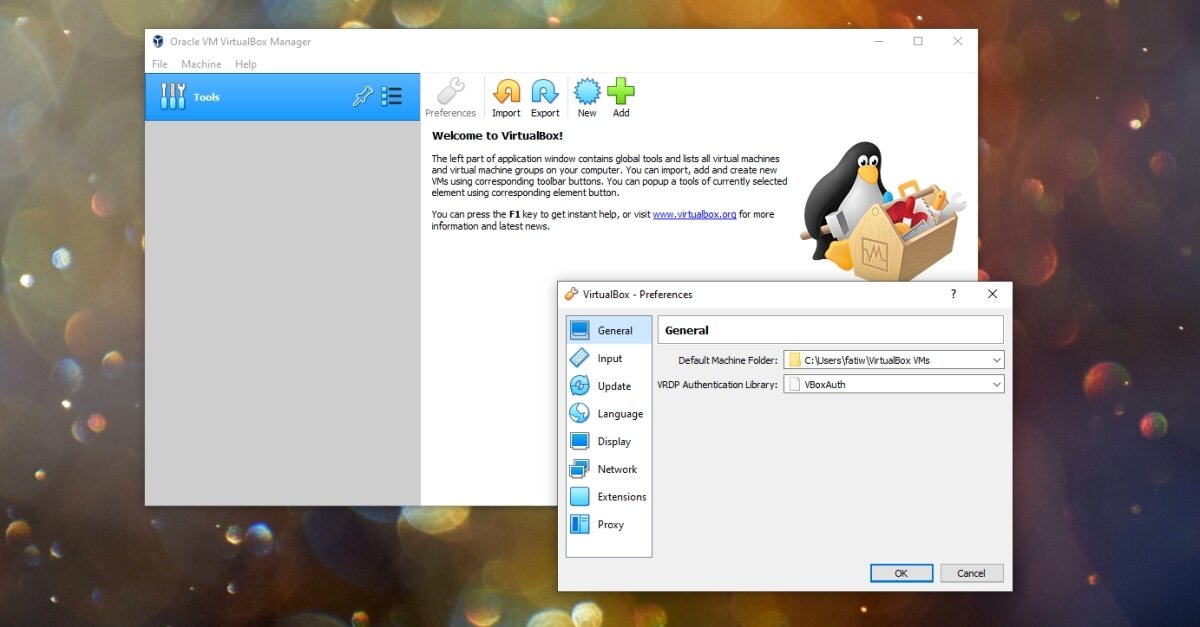Screen dimensions: 1200x627
Task: Click the pin icon in Tools row
Action: (362, 97)
